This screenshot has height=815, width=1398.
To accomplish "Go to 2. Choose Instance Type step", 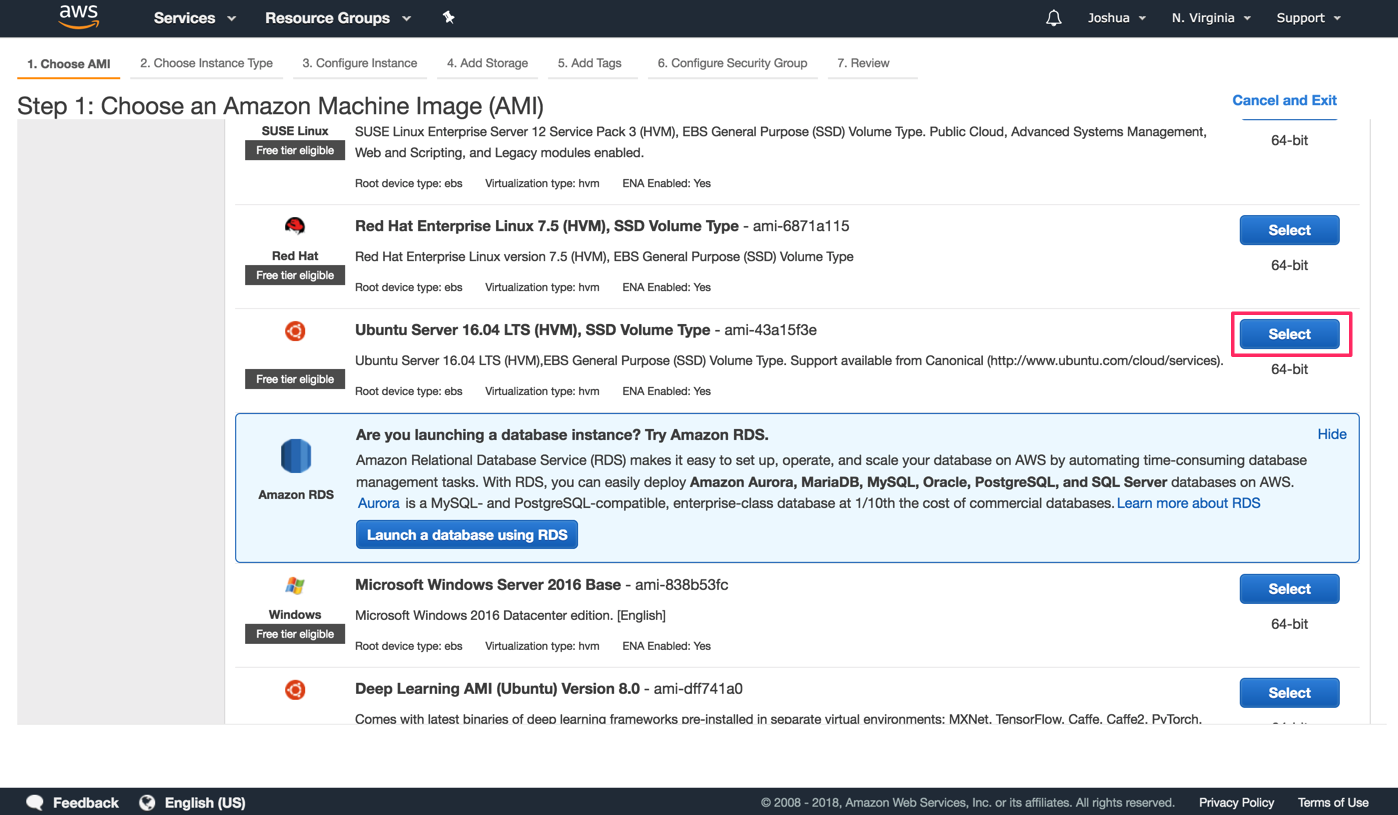I will pyautogui.click(x=206, y=63).
